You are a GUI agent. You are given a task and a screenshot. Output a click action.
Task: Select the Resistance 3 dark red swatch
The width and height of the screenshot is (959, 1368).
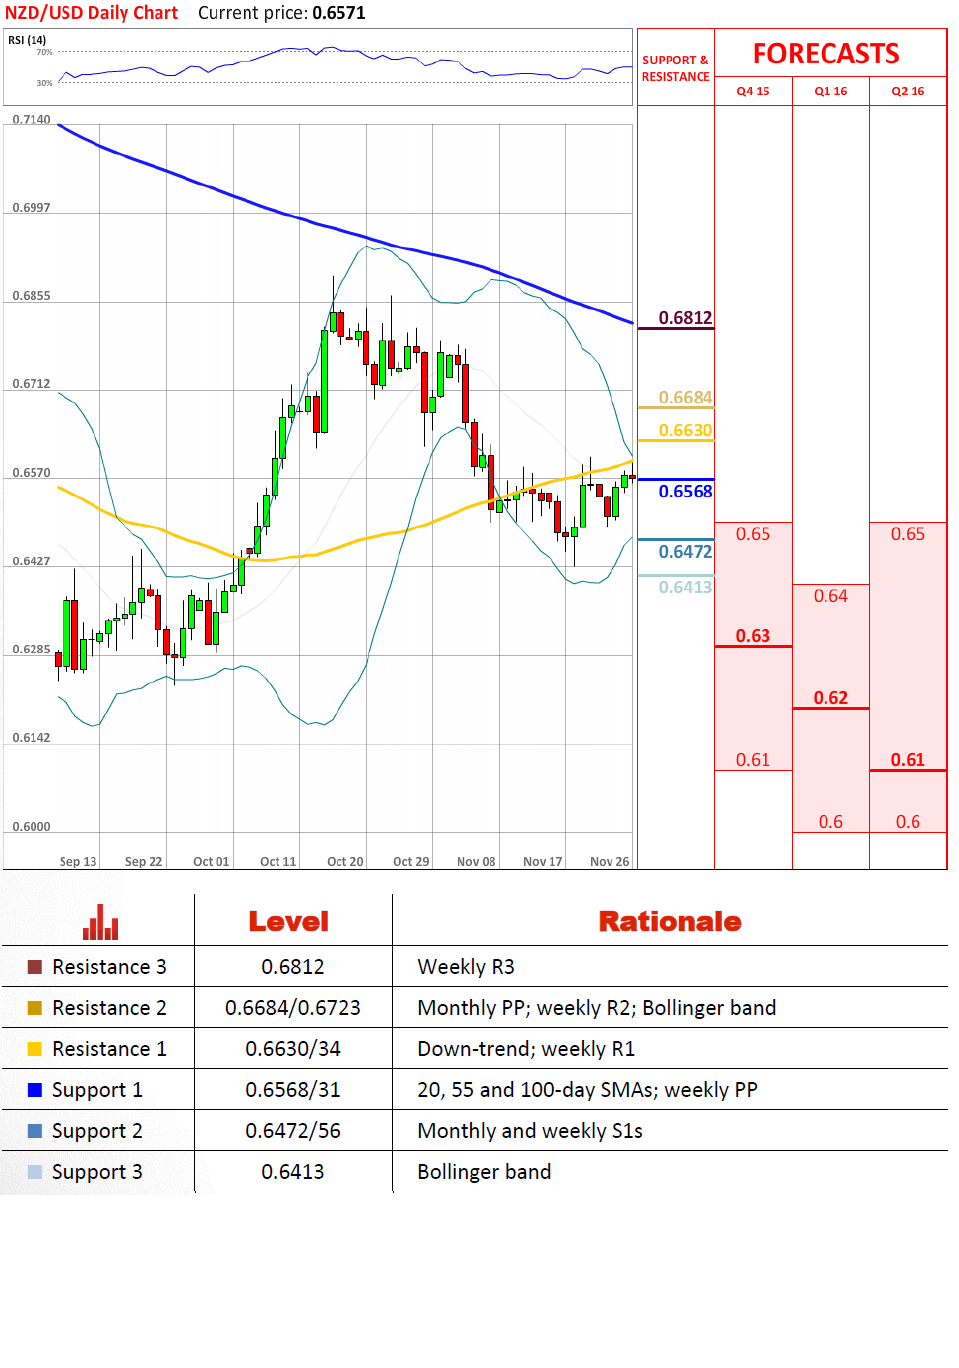(x=35, y=967)
